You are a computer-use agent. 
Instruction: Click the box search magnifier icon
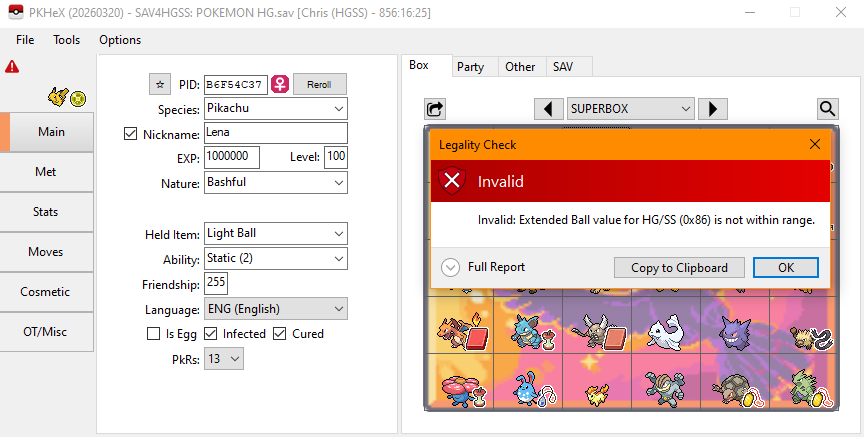(x=827, y=108)
